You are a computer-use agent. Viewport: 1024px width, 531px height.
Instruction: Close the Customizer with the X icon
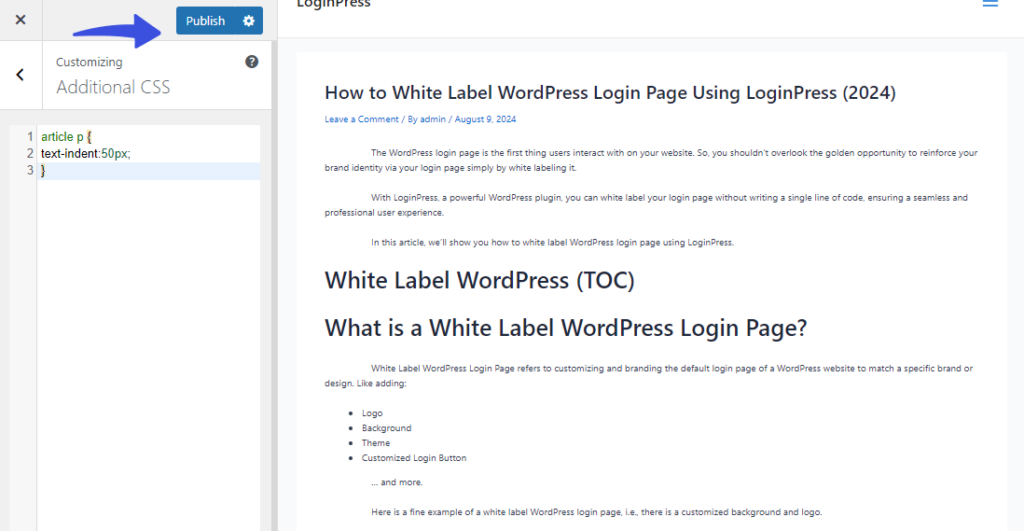(20, 20)
